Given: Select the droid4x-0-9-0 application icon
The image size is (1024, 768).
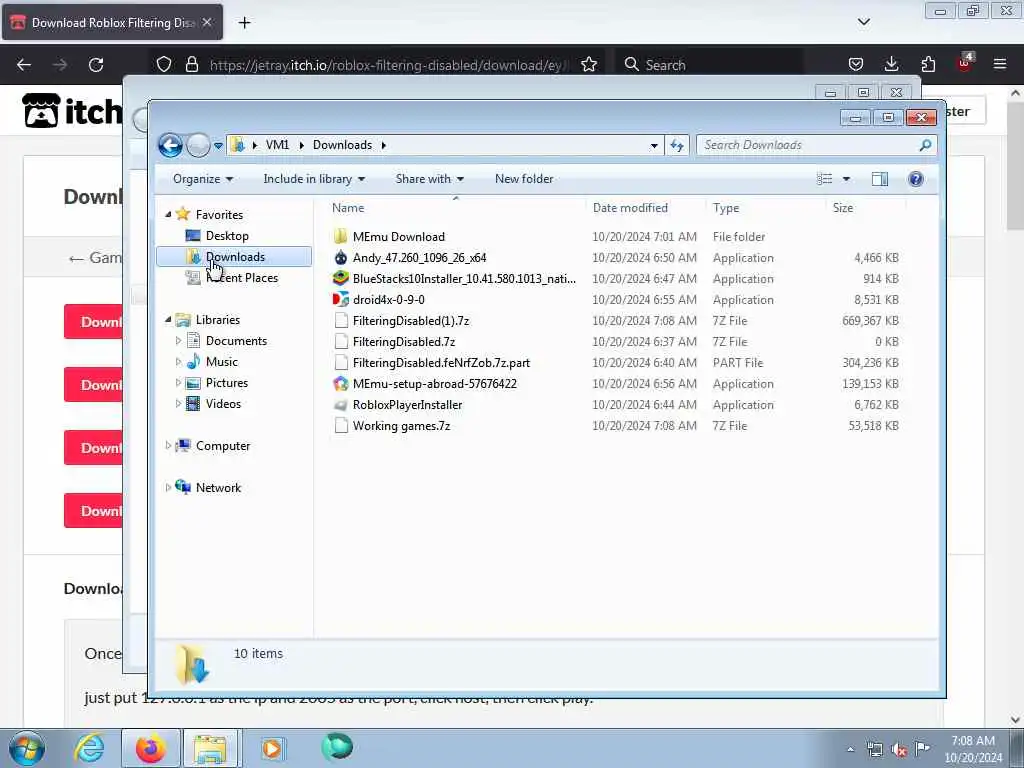Looking at the screenshot, I should click(340, 299).
